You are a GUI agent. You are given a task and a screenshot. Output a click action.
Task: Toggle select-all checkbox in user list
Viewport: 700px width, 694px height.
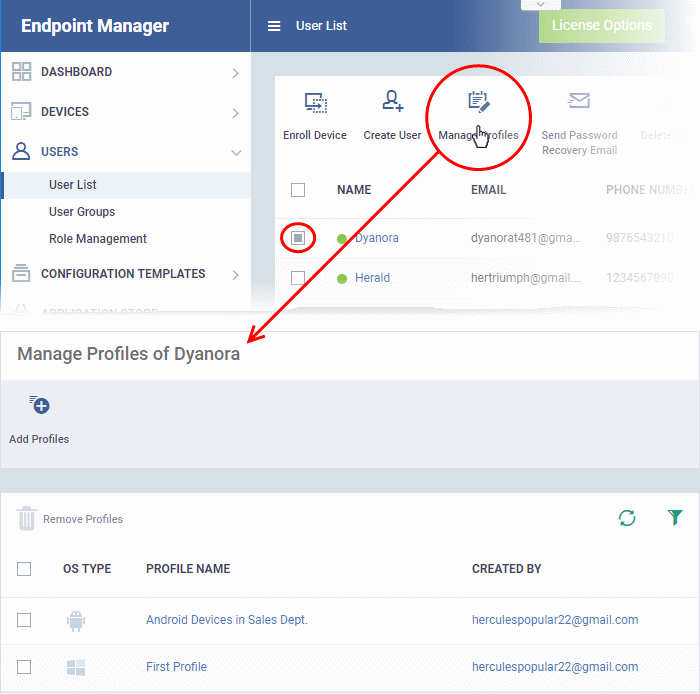pos(298,190)
